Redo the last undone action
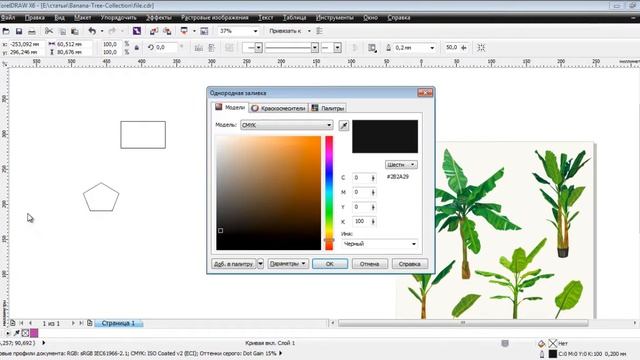The width and height of the screenshot is (640, 360). coord(112,31)
